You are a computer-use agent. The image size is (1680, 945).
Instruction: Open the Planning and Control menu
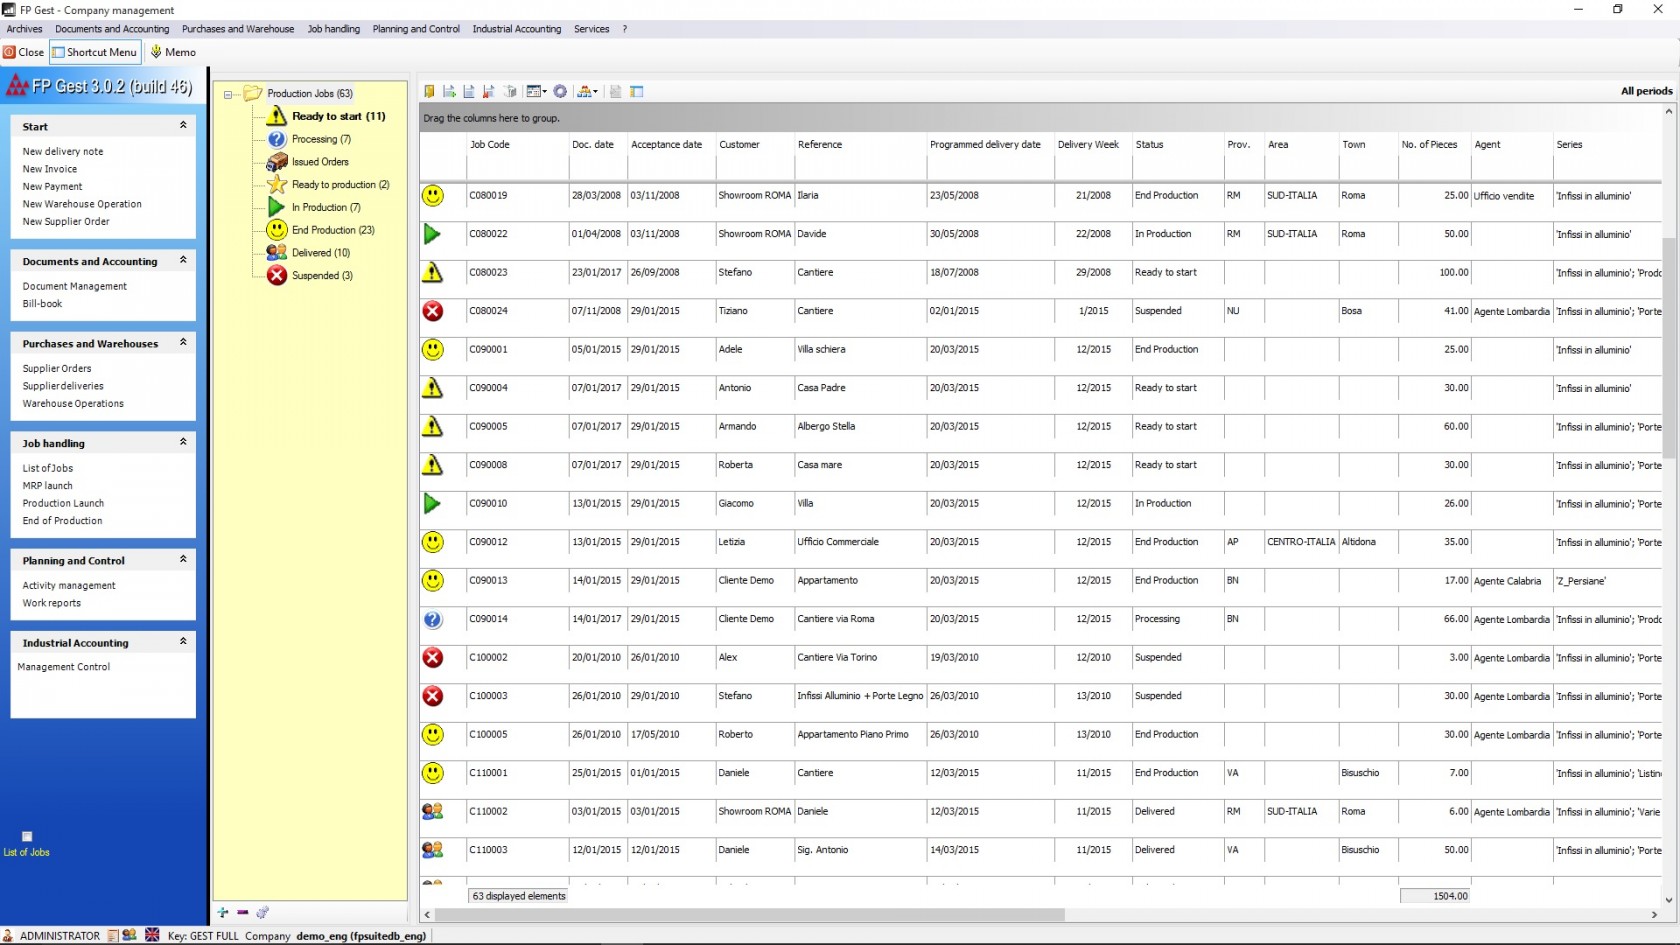click(x=416, y=29)
